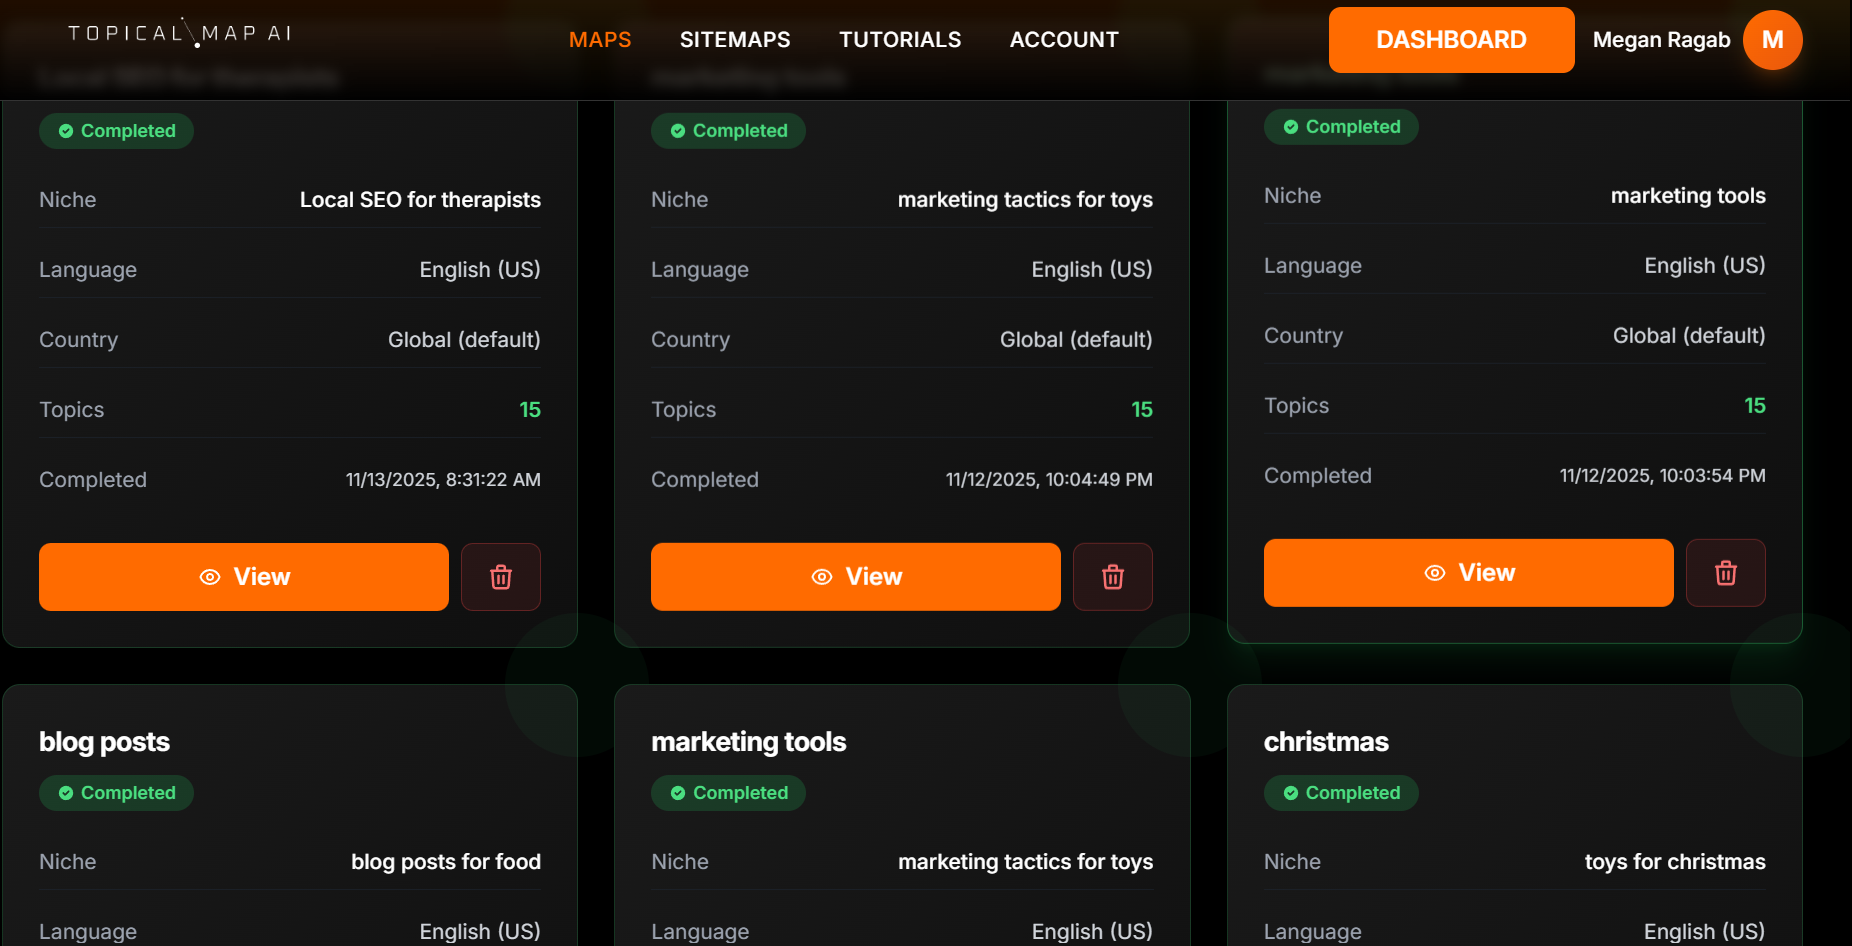Click the Megan Ragab user name

(1661, 40)
